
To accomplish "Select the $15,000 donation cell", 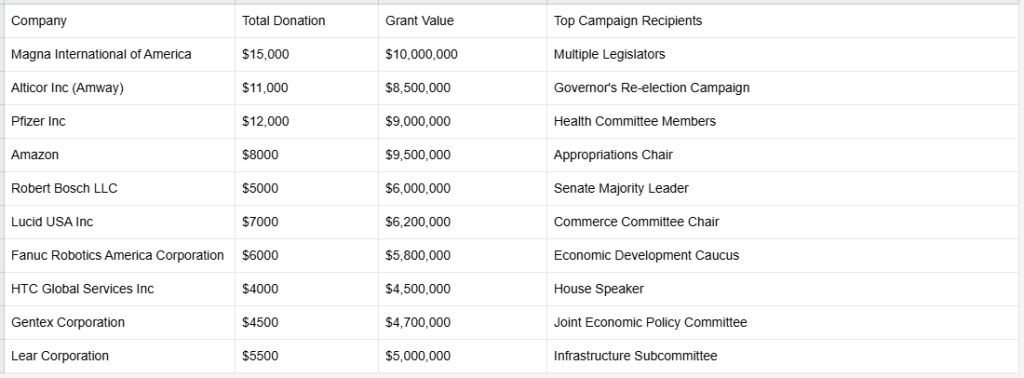I will pos(306,54).
